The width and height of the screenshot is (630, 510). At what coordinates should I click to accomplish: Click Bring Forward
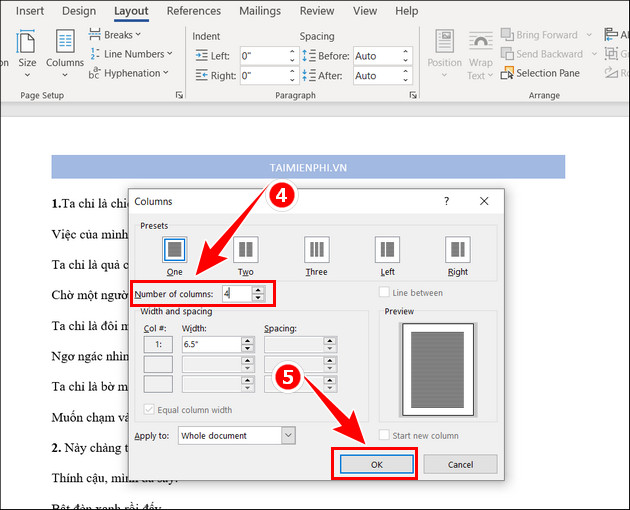pos(539,35)
